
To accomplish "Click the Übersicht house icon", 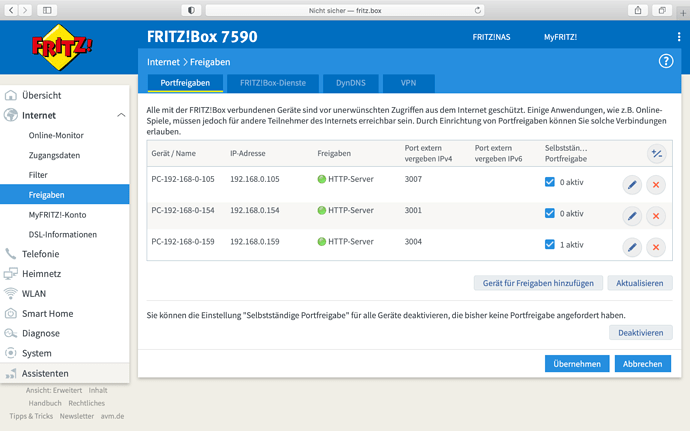I will pyautogui.click(x=11, y=95).
